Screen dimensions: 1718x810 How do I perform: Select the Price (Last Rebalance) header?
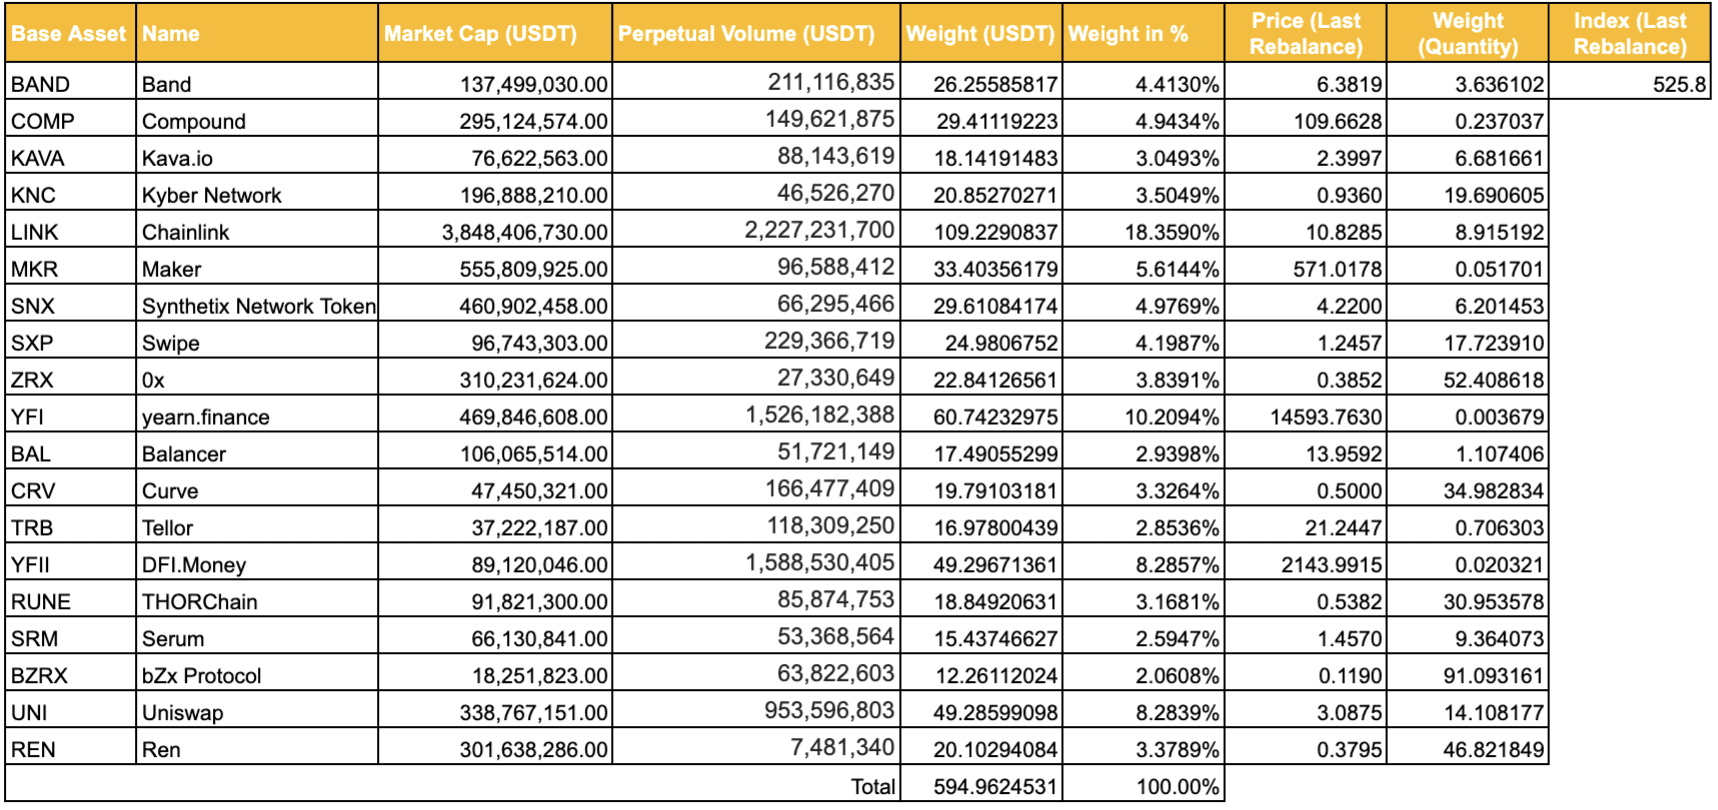coord(1306,33)
